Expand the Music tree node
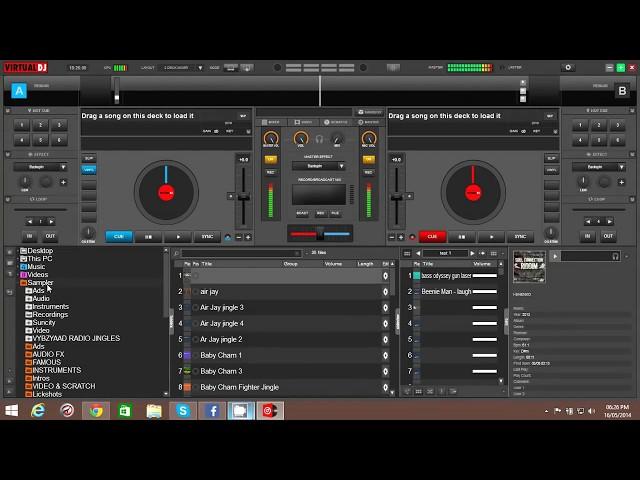Viewport: 640px width, 480px height. click(18, 267)
